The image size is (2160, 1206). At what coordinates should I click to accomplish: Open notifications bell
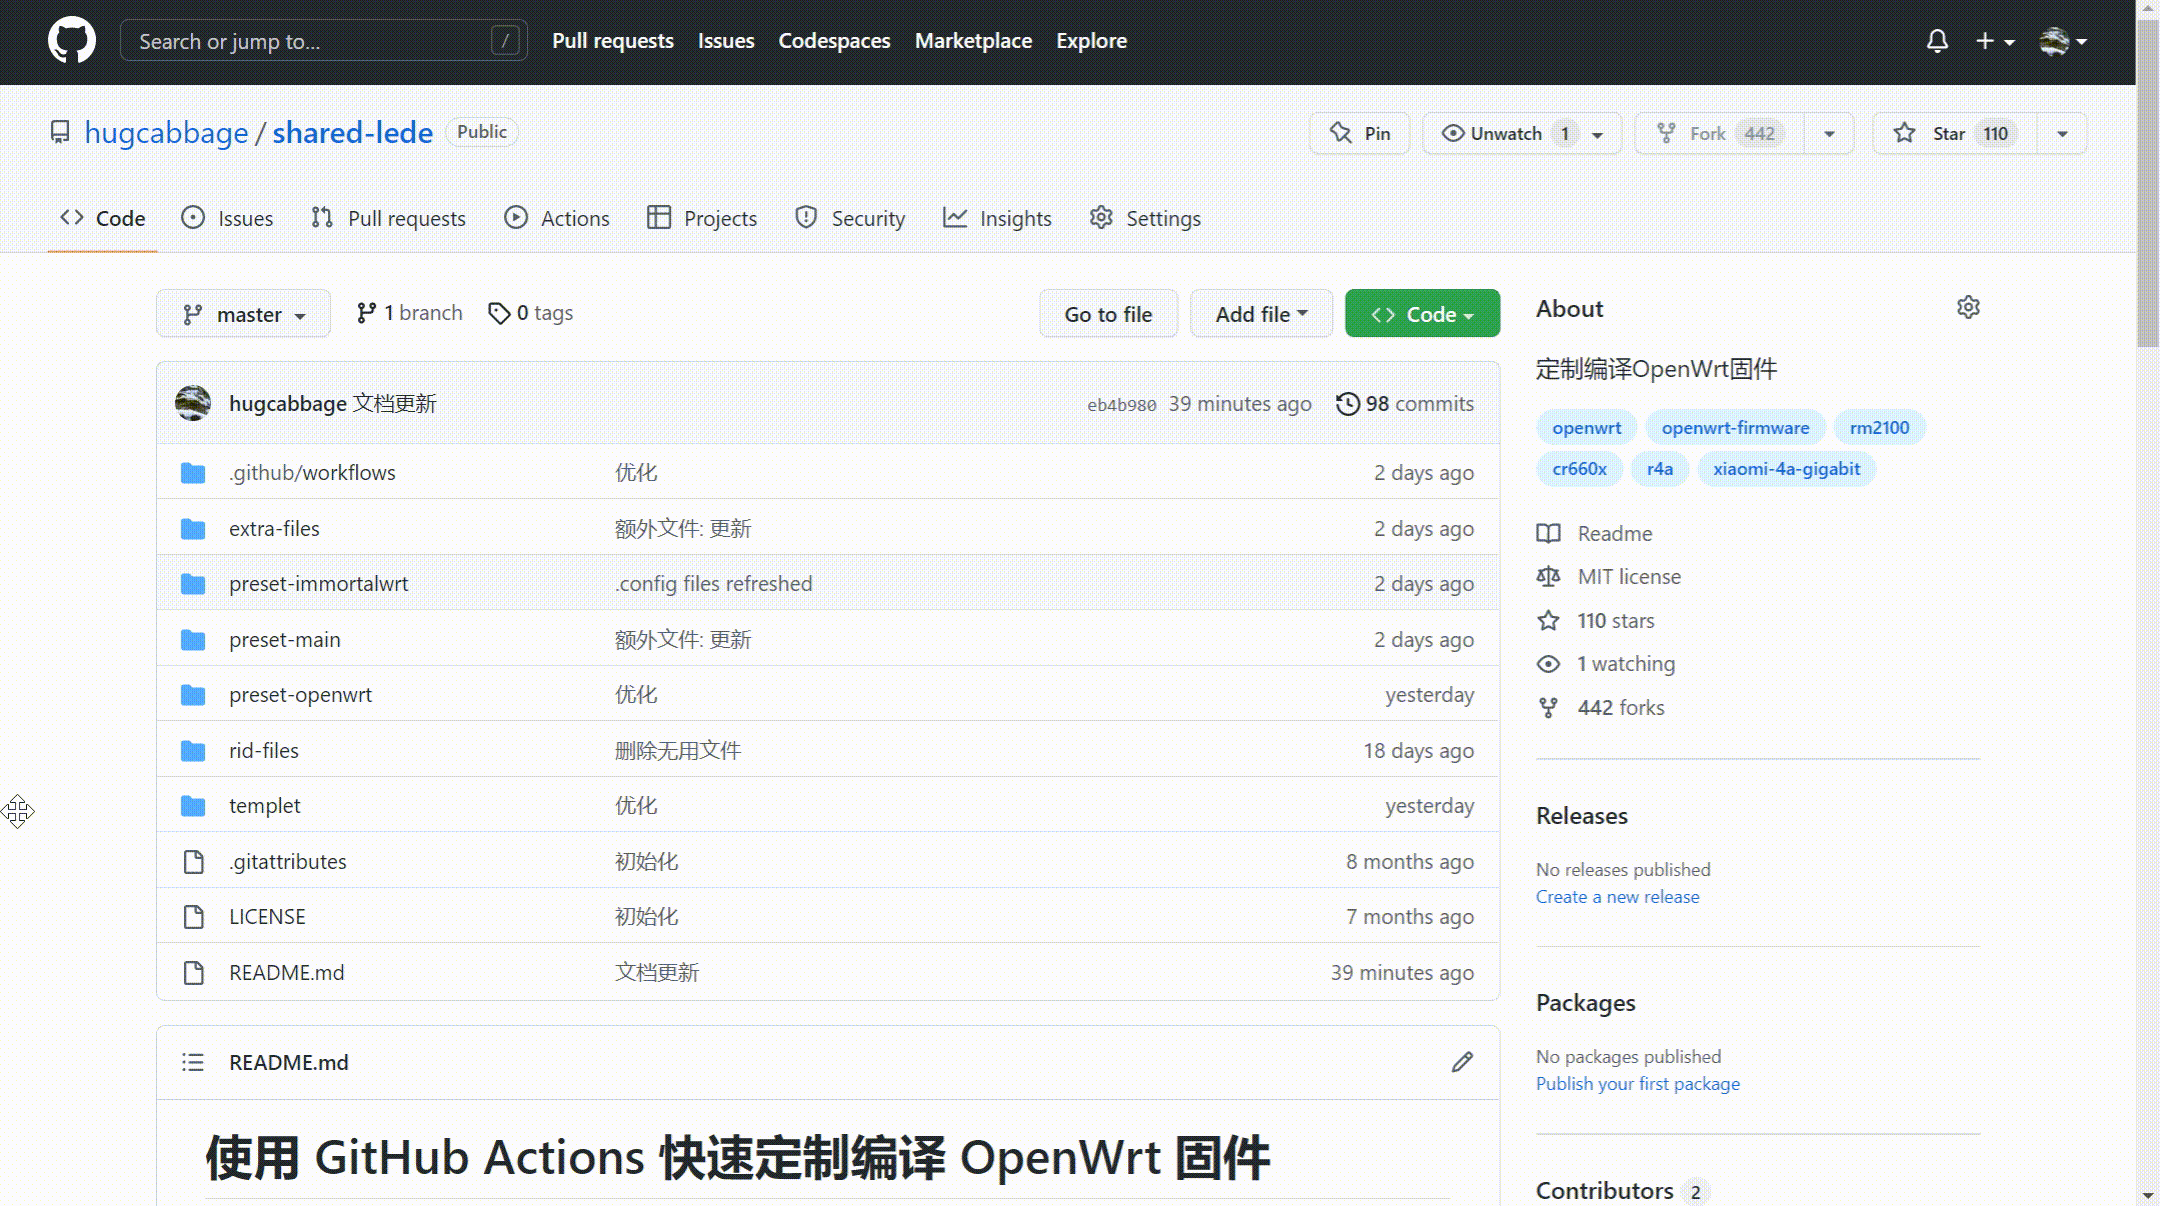point(1937,41)
